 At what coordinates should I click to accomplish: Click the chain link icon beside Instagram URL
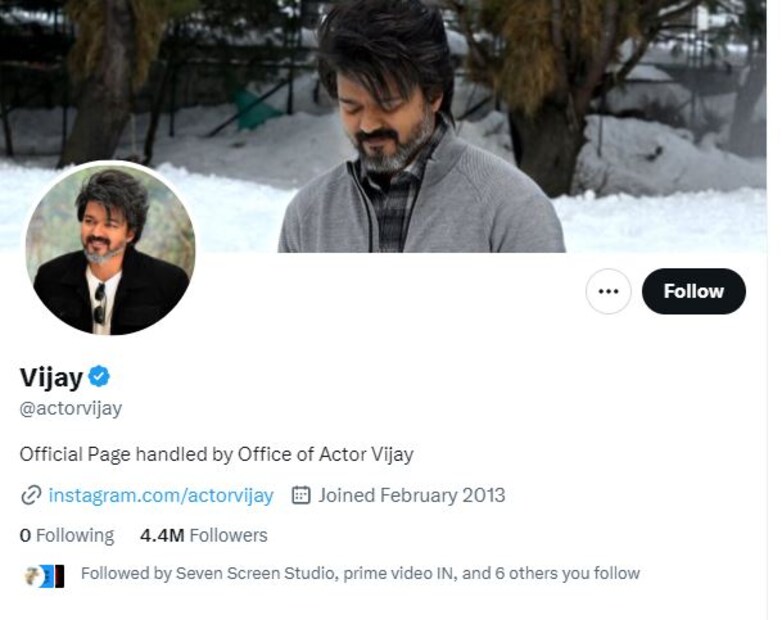click(31, 495)
